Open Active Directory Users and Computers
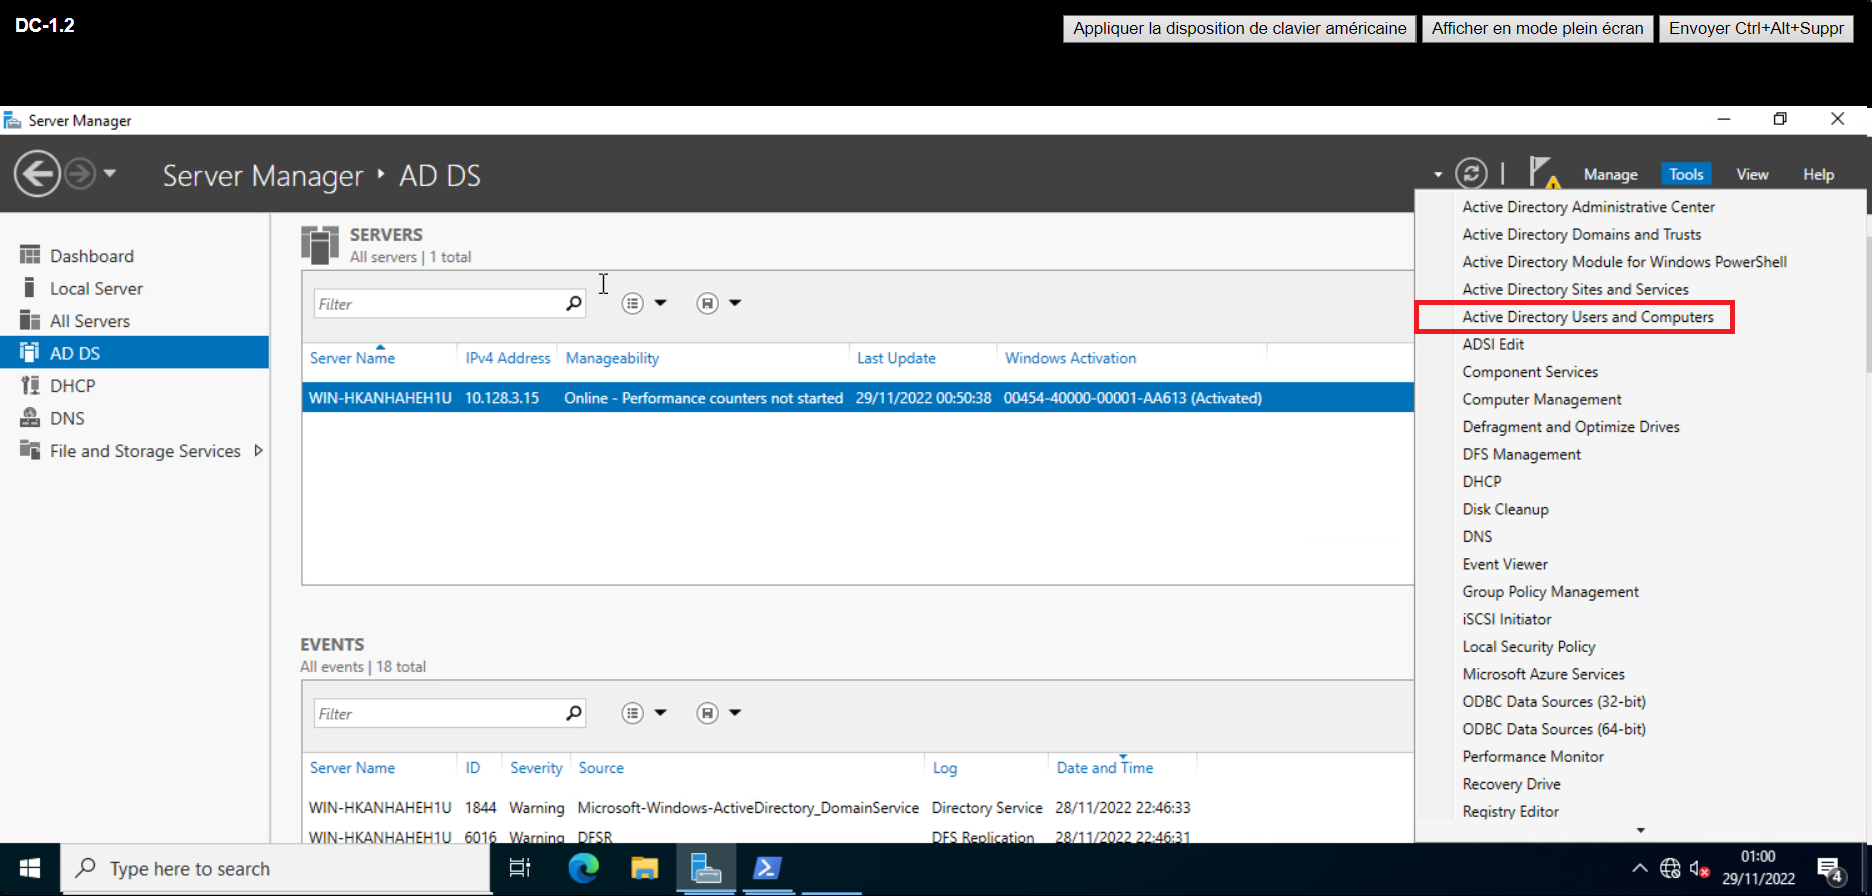This screenshot has width=1872, height=896. pyautogui.click(x=1588, y=317)
